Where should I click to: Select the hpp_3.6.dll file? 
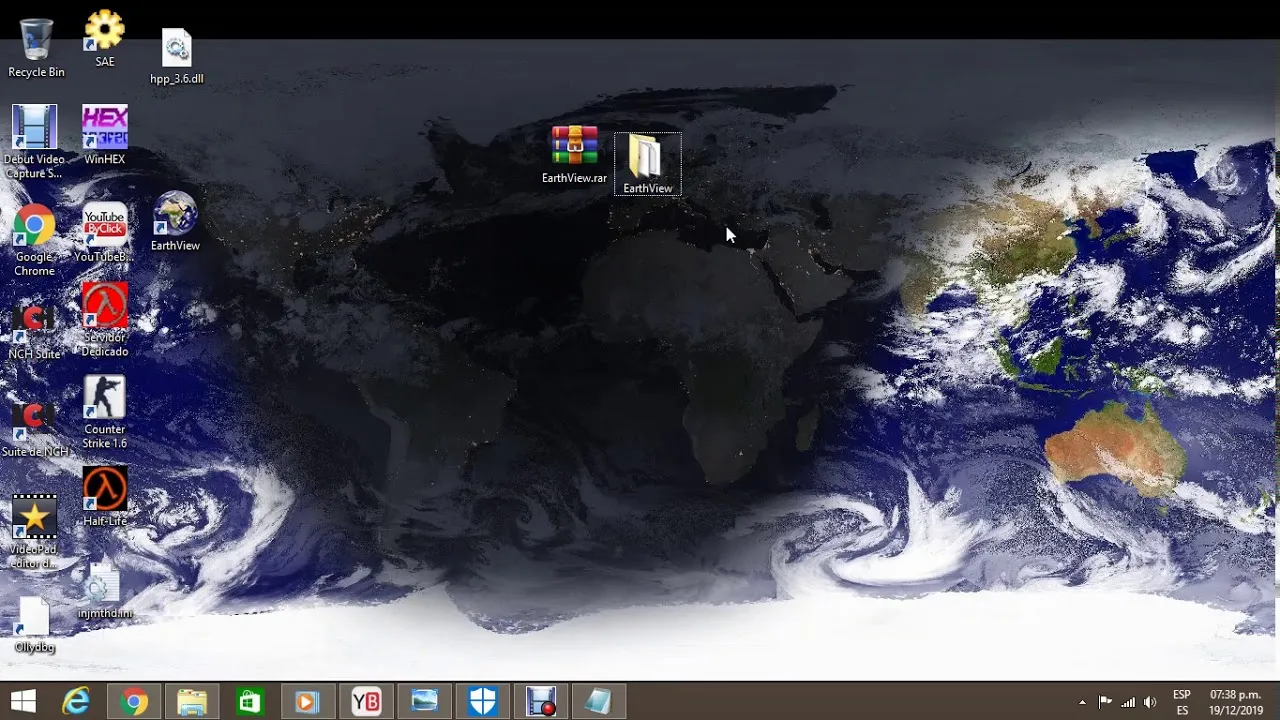click(x=177, y=57)
